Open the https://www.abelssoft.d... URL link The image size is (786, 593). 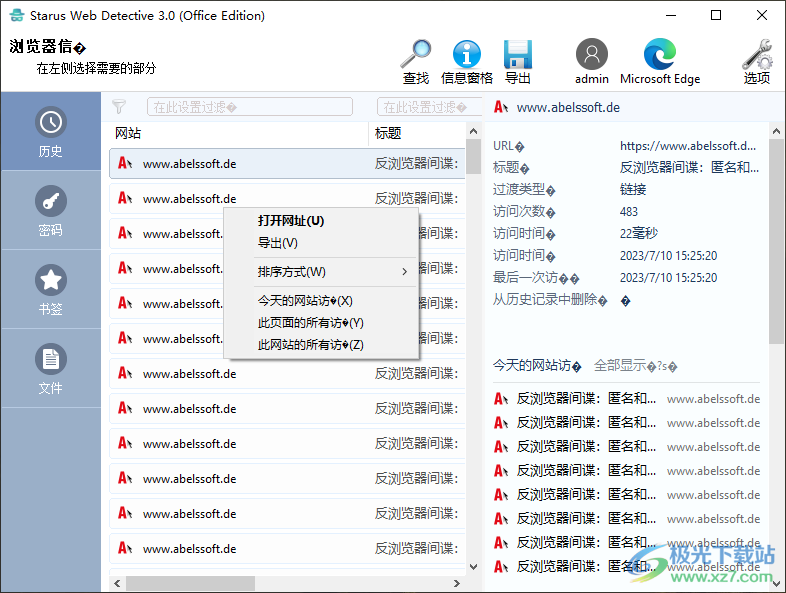pos(688,146)
